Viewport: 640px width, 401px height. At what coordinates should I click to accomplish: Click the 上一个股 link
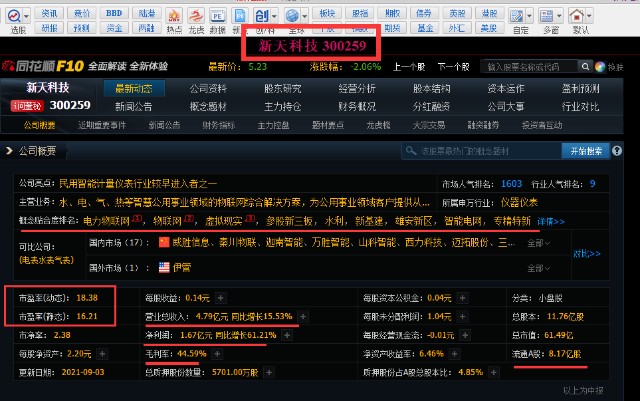pos(409,67)
